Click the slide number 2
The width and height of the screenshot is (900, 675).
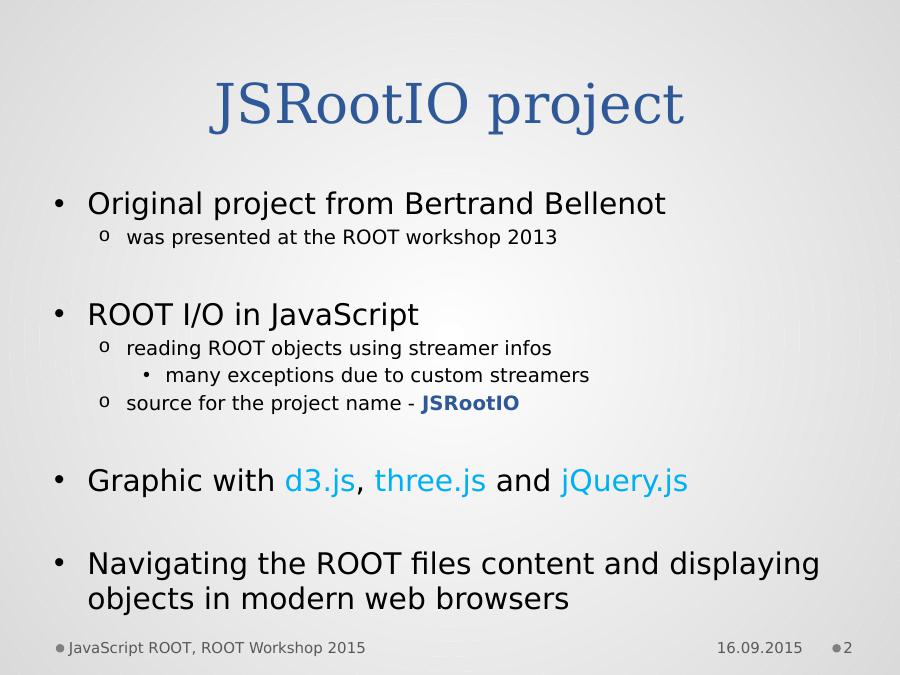(x=848, y=648)
